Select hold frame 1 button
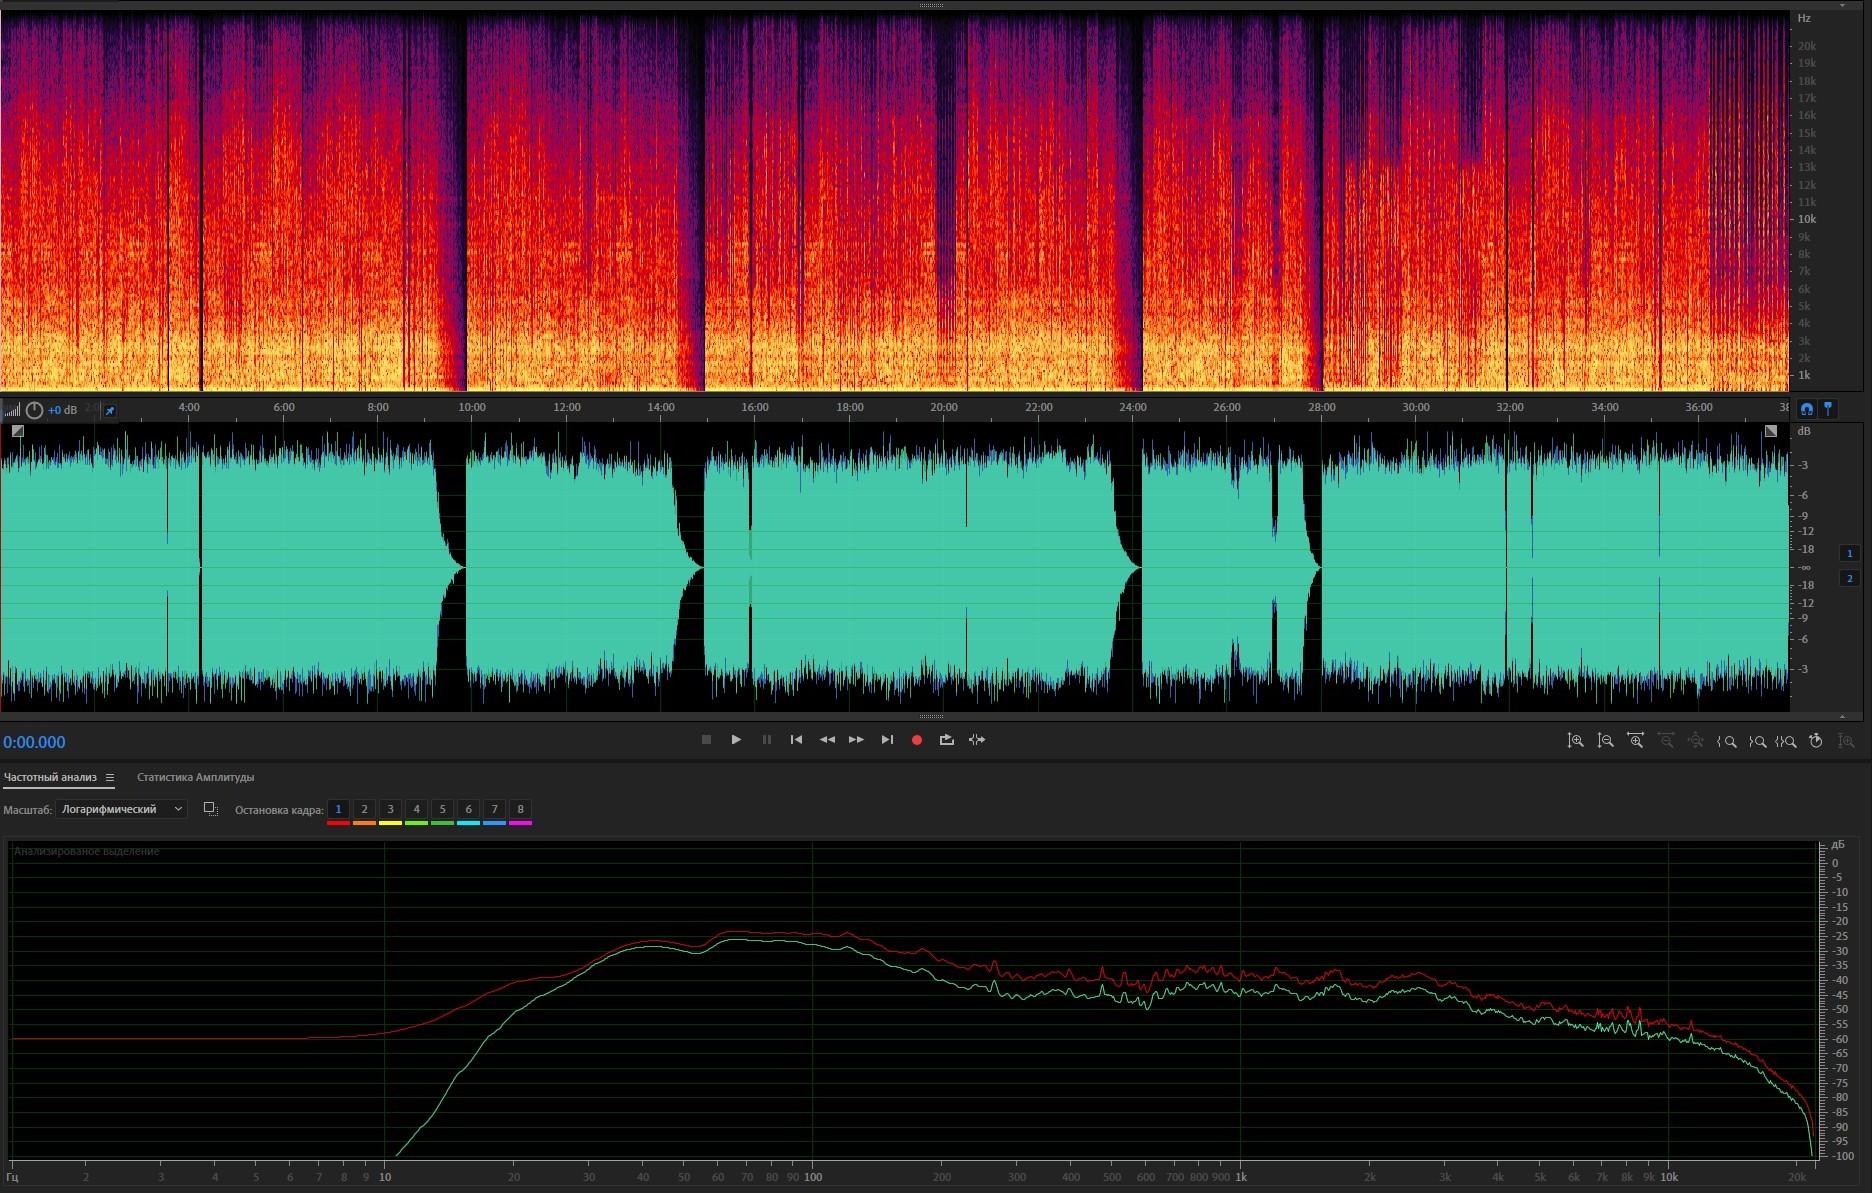1872x1193 pixels. (x=338, y=809)
